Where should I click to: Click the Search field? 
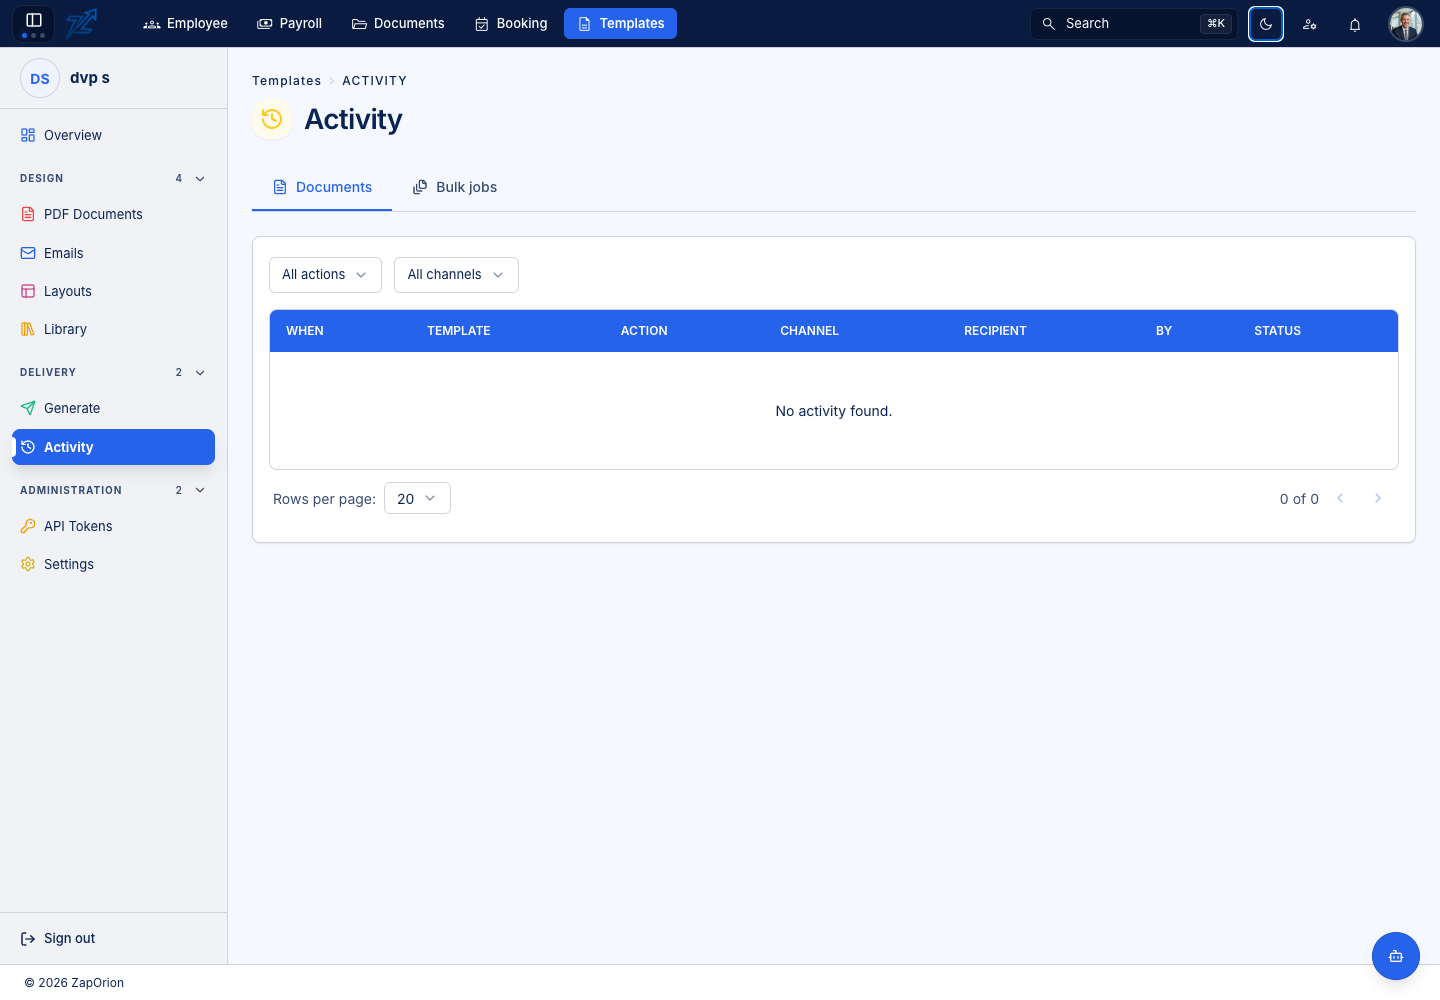coord(1134,23)
